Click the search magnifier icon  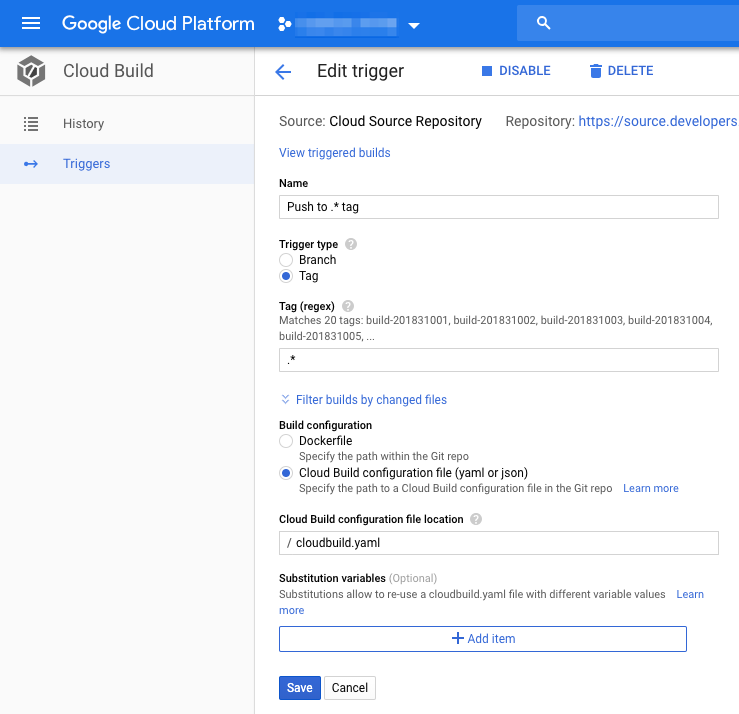tap(543, 23)
